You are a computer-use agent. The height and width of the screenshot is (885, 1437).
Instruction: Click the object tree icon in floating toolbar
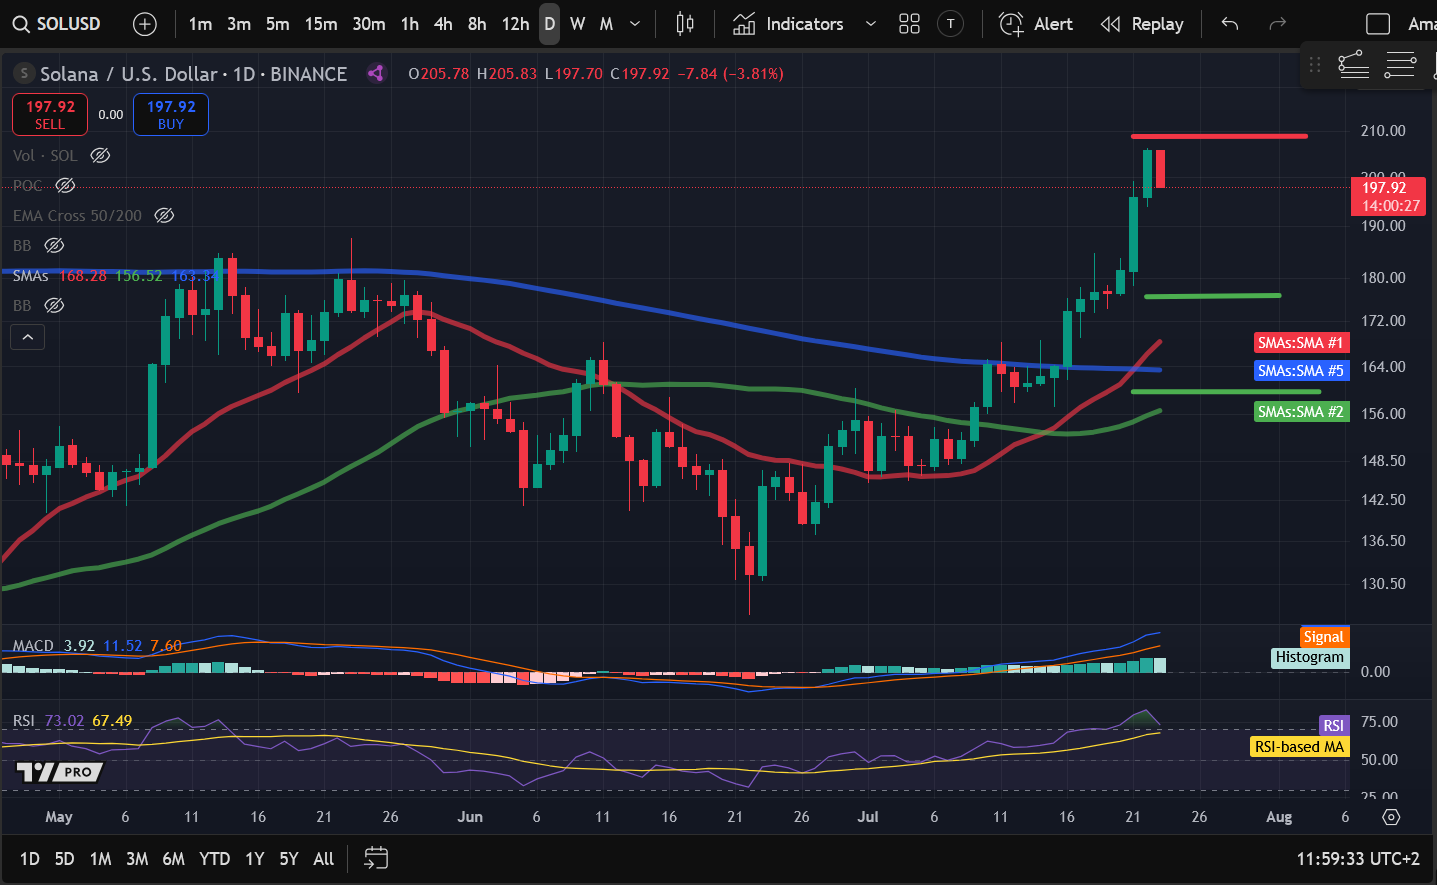(1354, 64)
